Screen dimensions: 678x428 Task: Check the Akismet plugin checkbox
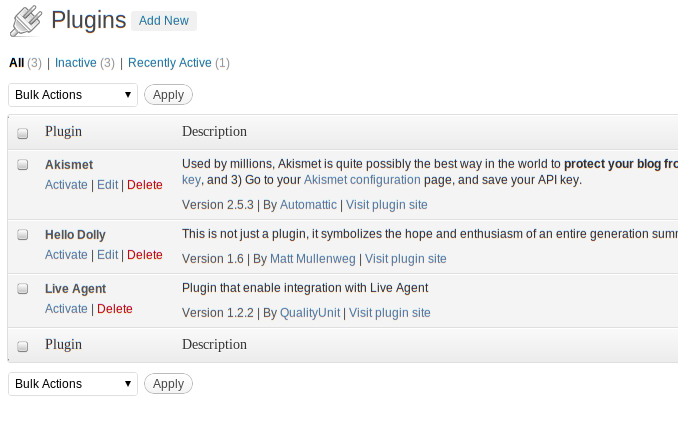22,165
